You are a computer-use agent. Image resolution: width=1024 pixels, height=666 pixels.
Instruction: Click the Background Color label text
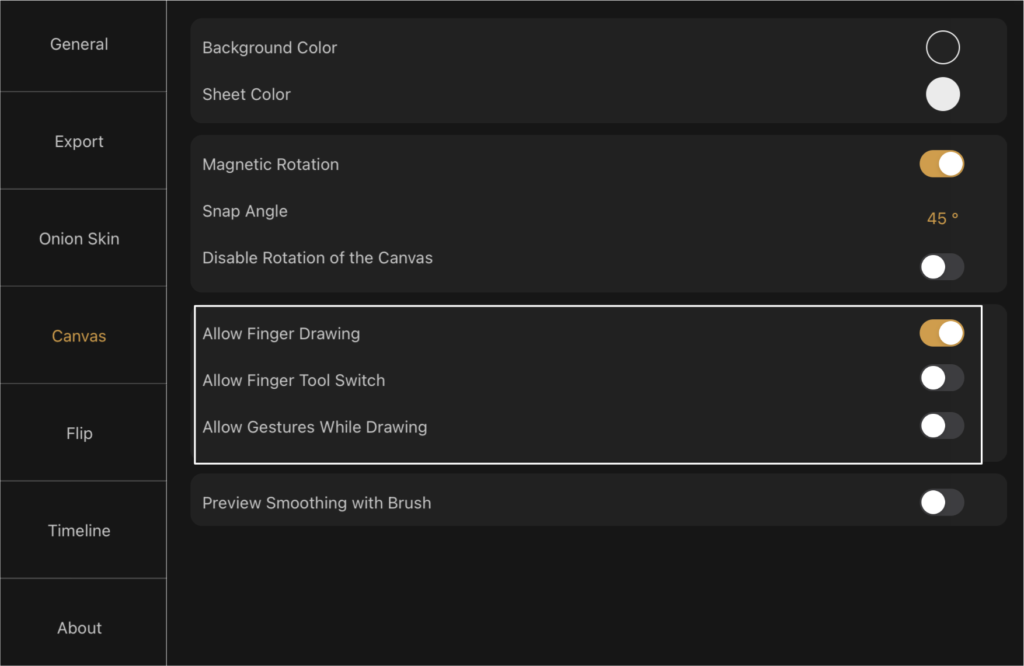(x=270, y=48)
